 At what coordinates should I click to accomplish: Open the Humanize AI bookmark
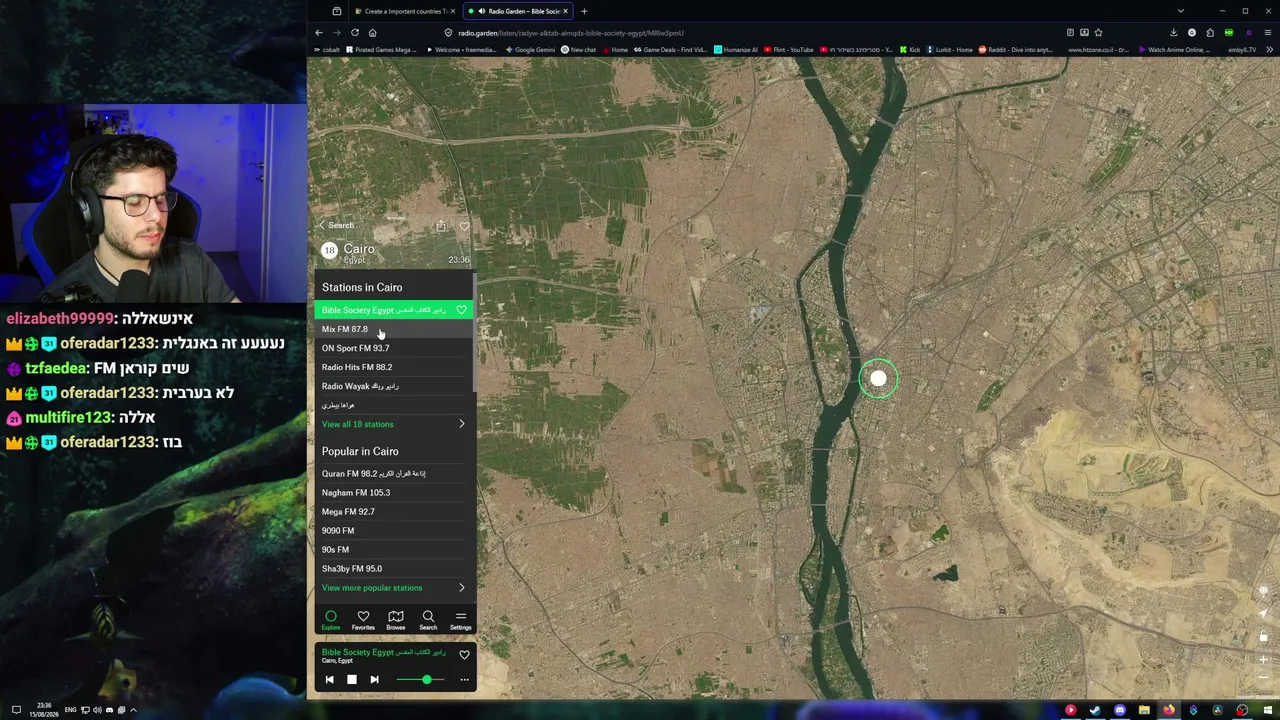(736, 49)
